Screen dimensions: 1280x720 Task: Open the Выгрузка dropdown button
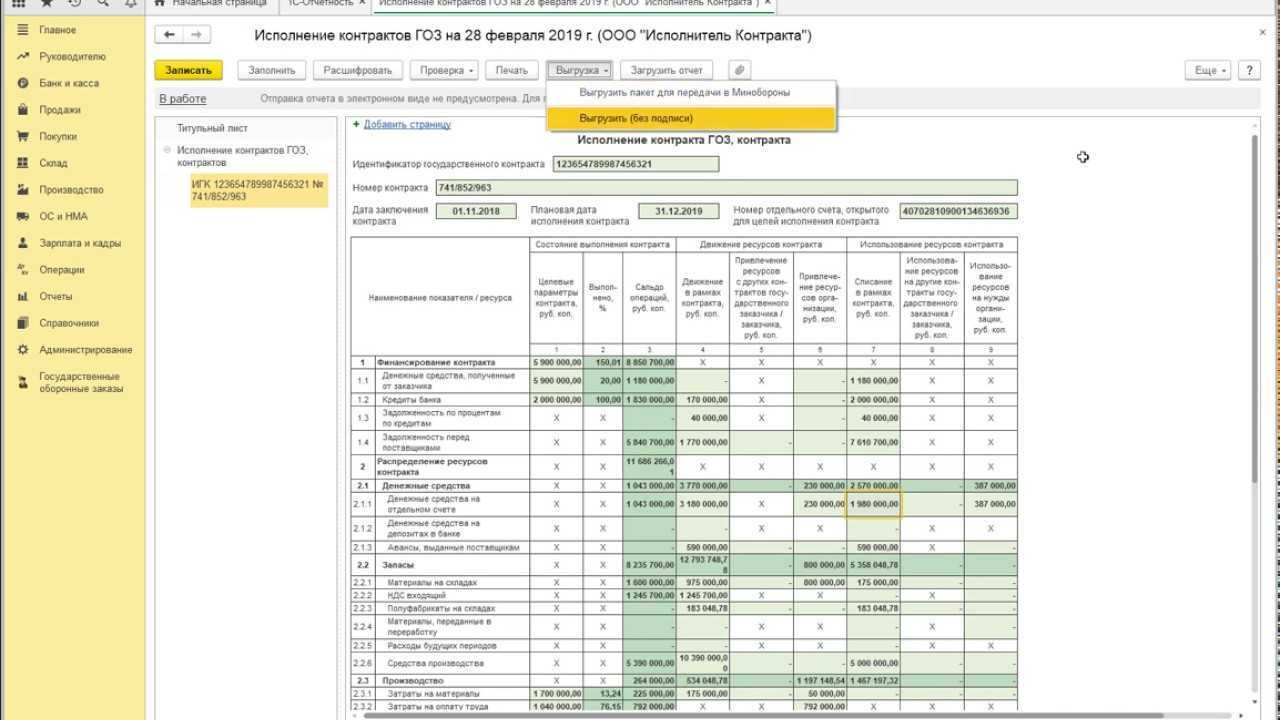(579, 70)
